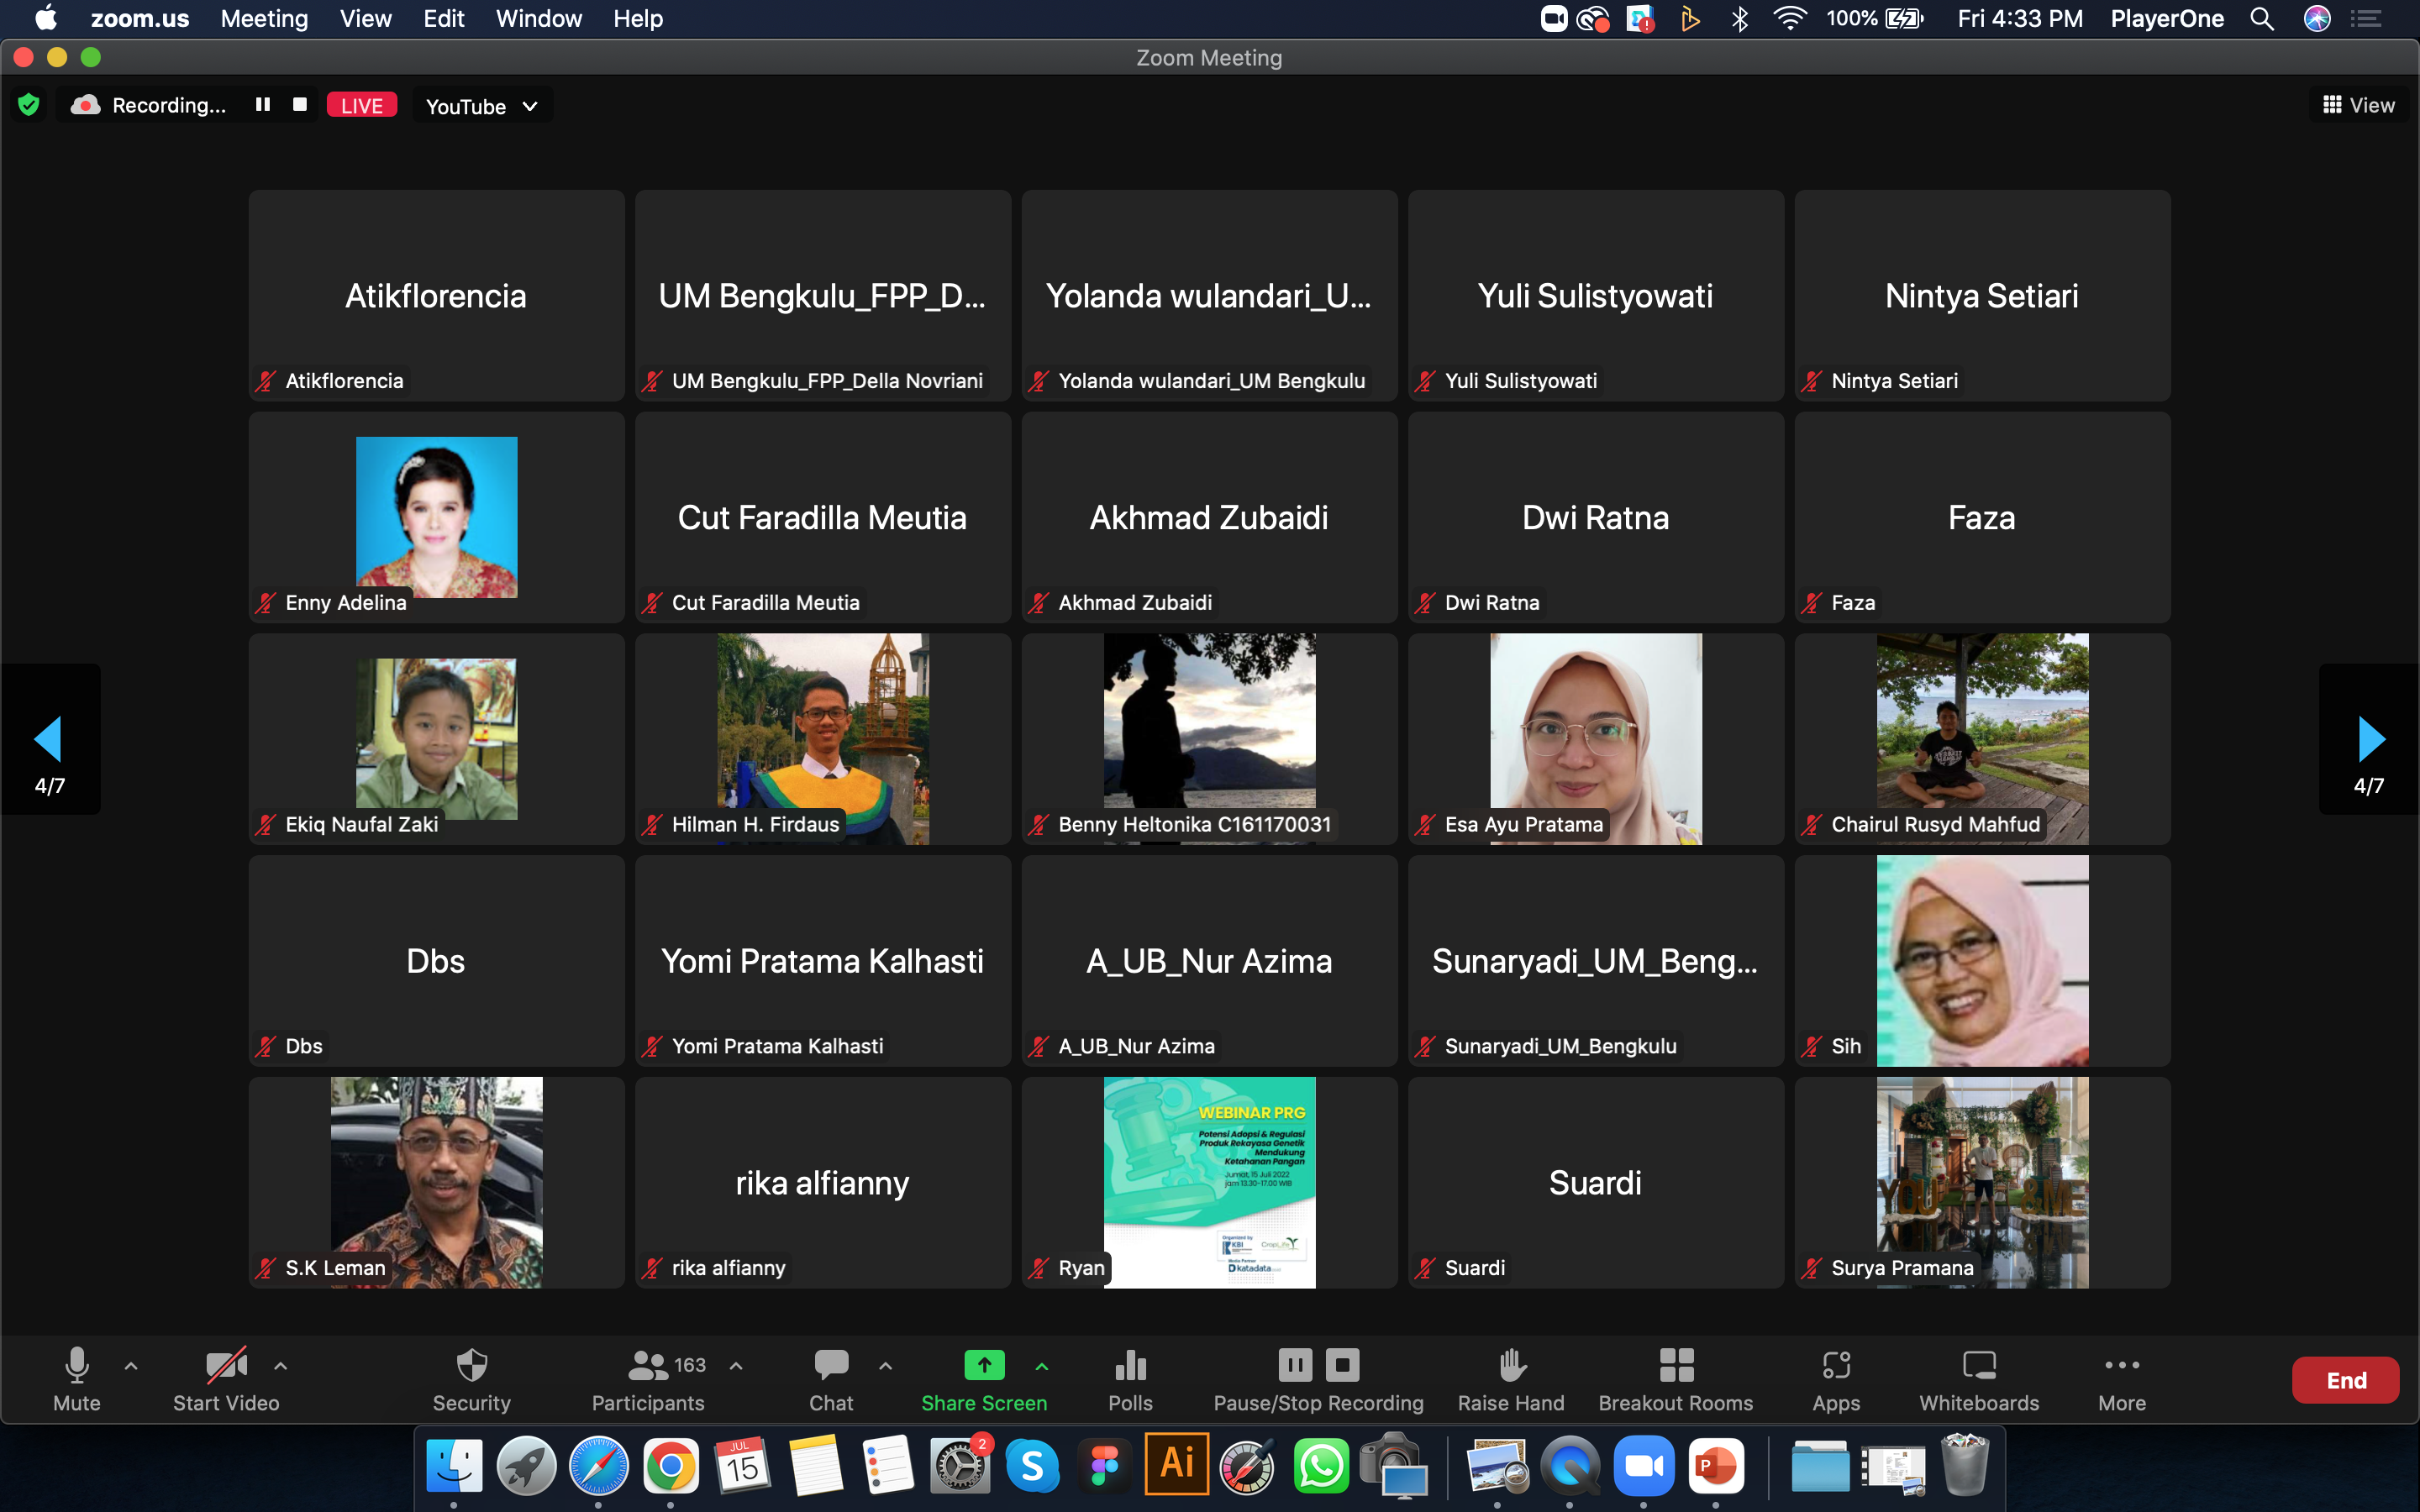Pause recording from the bottom toolbar
The height and width of the screenshot is (1512, 2420).
[x=1294, y=1365]
